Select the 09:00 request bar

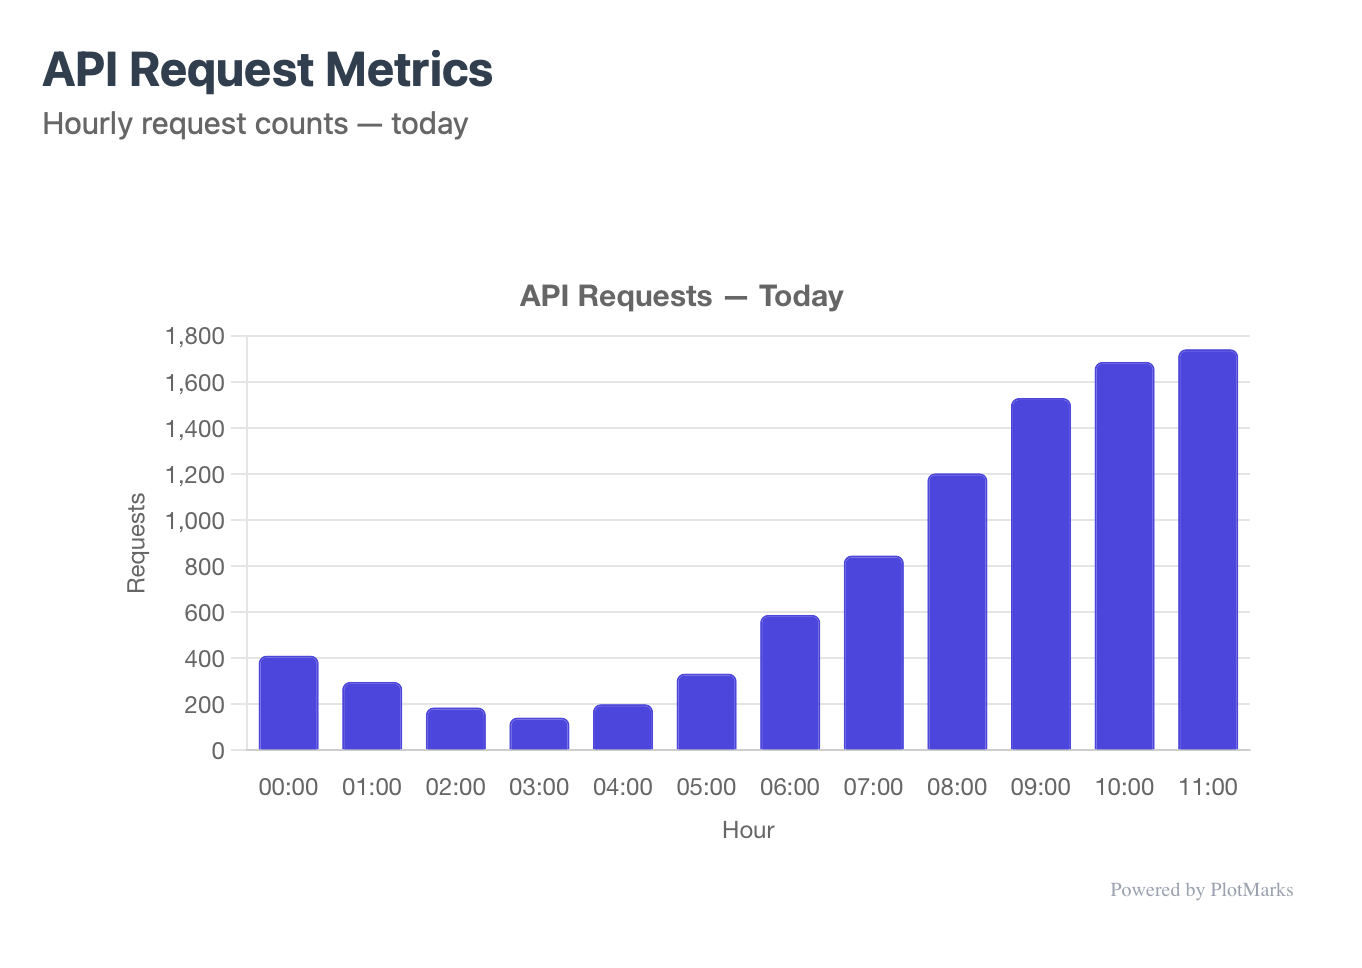(x=1041, y=574)
